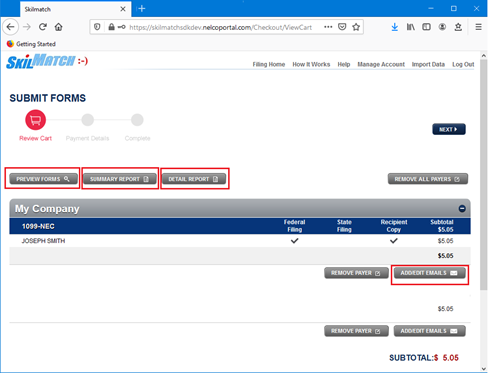Click the My Company payer header
Image resolution: width=488 pixels, height=373 pixels.
tap(240, 209)
